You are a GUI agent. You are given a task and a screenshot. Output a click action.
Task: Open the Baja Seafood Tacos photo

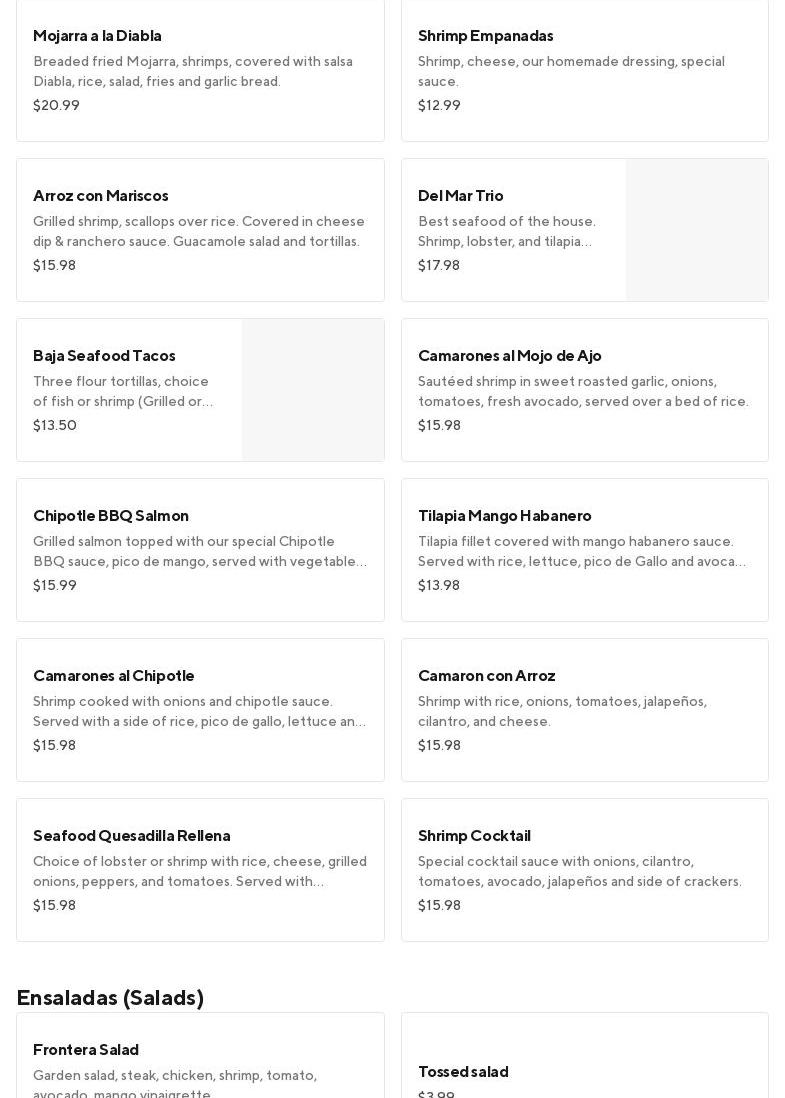click(x=313, y=390)
